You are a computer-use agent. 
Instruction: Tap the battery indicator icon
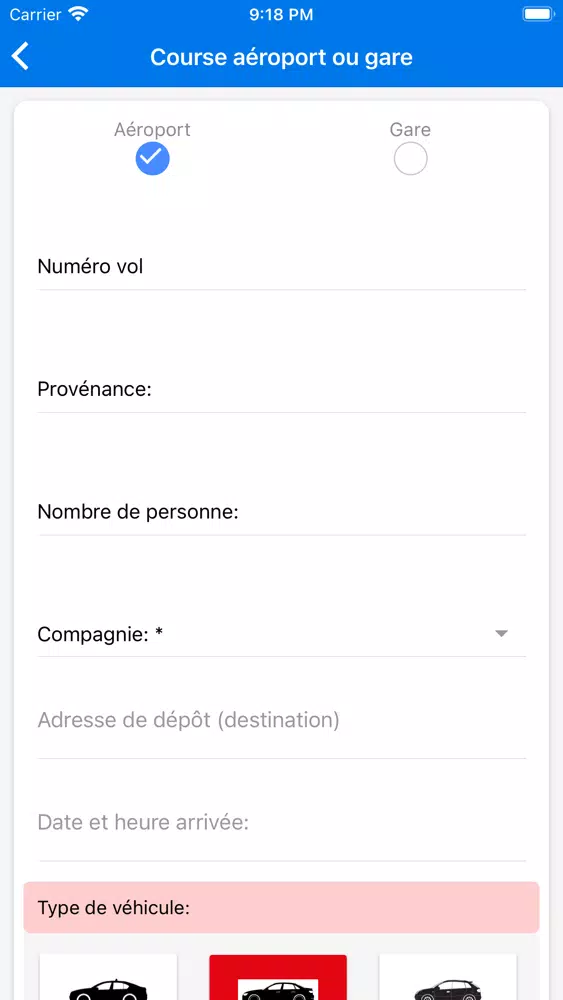pos(539,14)
